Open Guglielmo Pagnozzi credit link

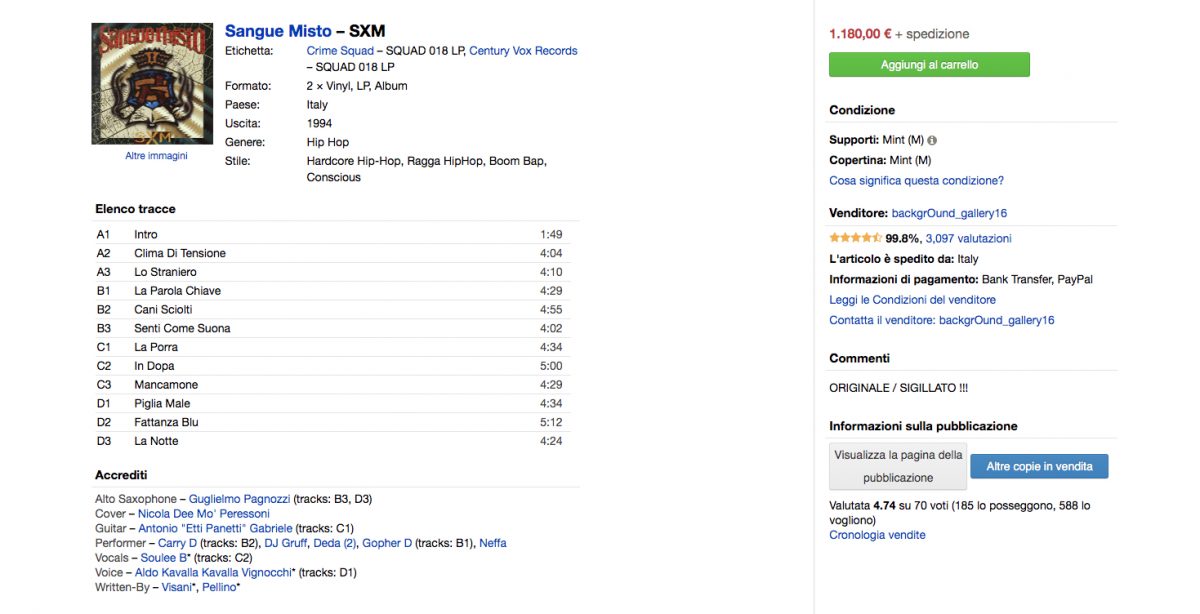click(239, 499)
